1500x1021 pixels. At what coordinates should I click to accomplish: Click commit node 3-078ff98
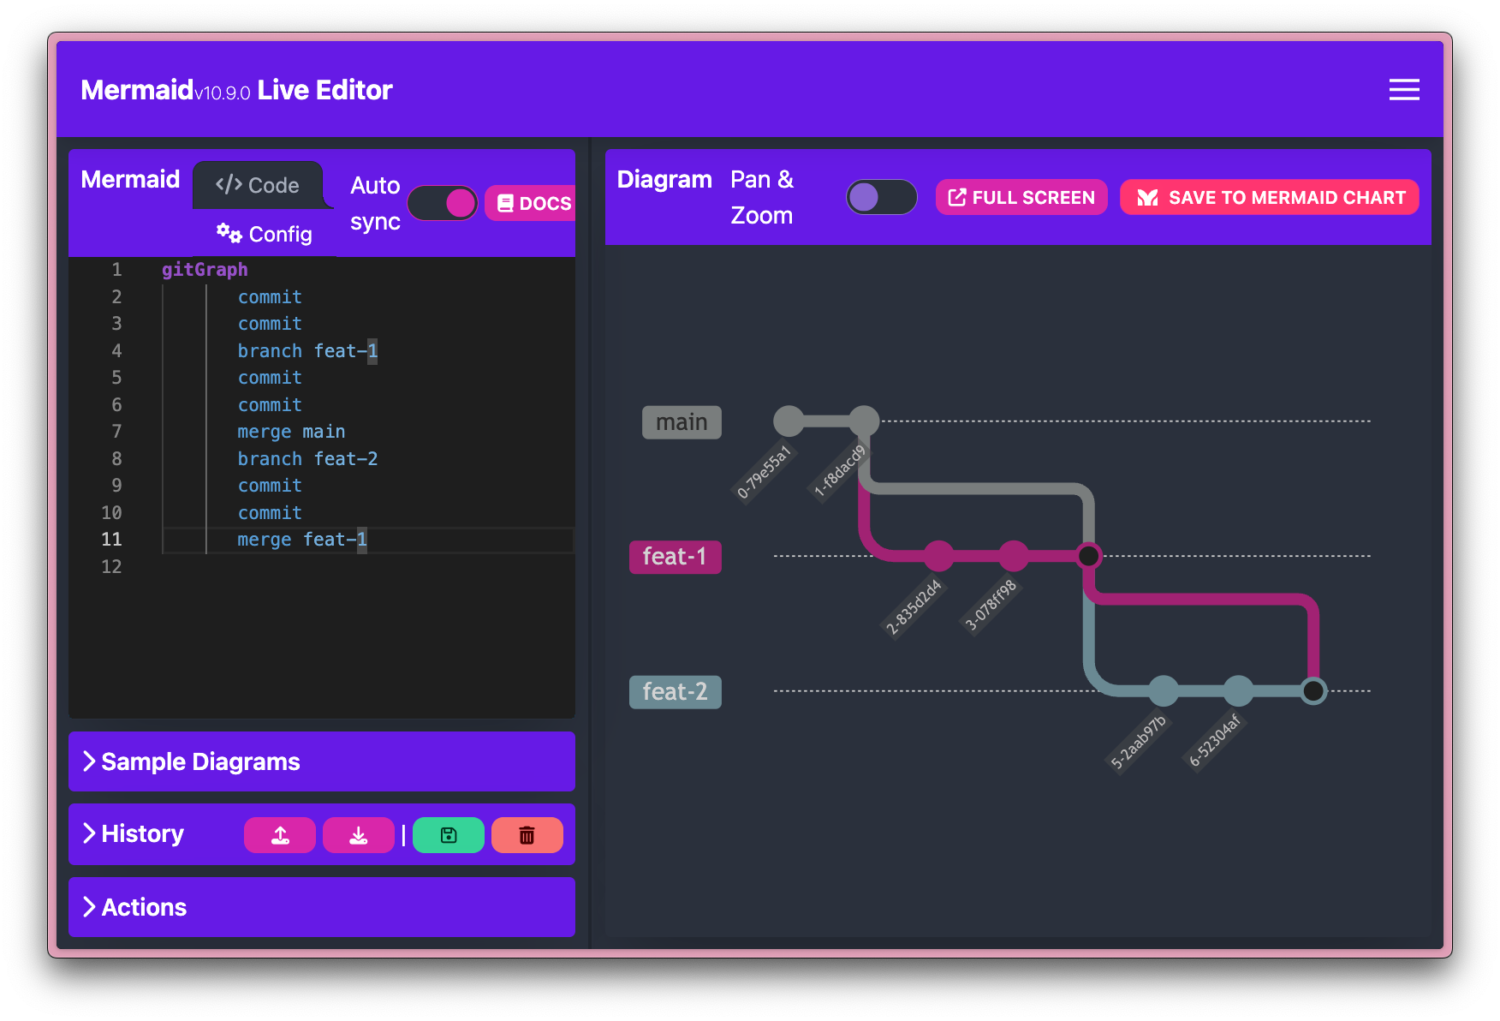click(x=1014, y=555)
